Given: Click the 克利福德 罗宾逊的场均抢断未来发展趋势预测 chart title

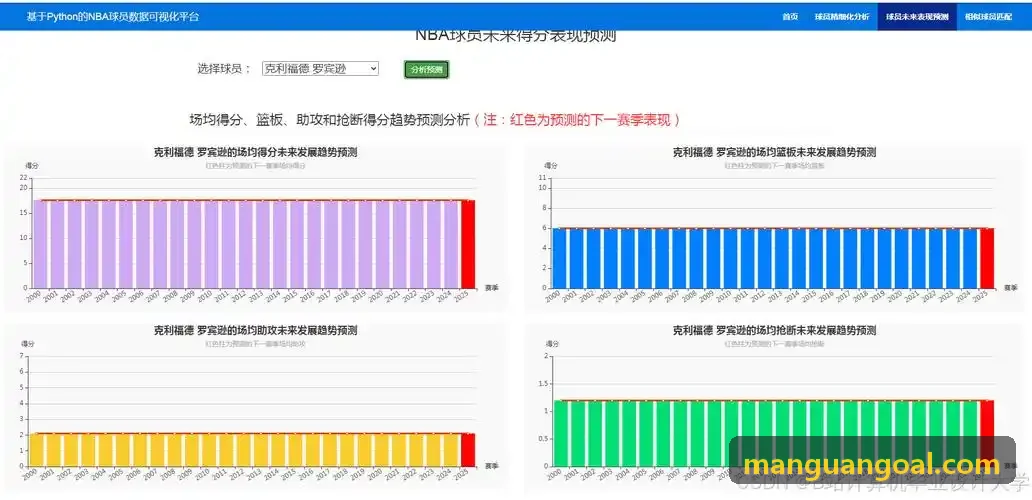Looking at the screenshot, I should (774, 330).
